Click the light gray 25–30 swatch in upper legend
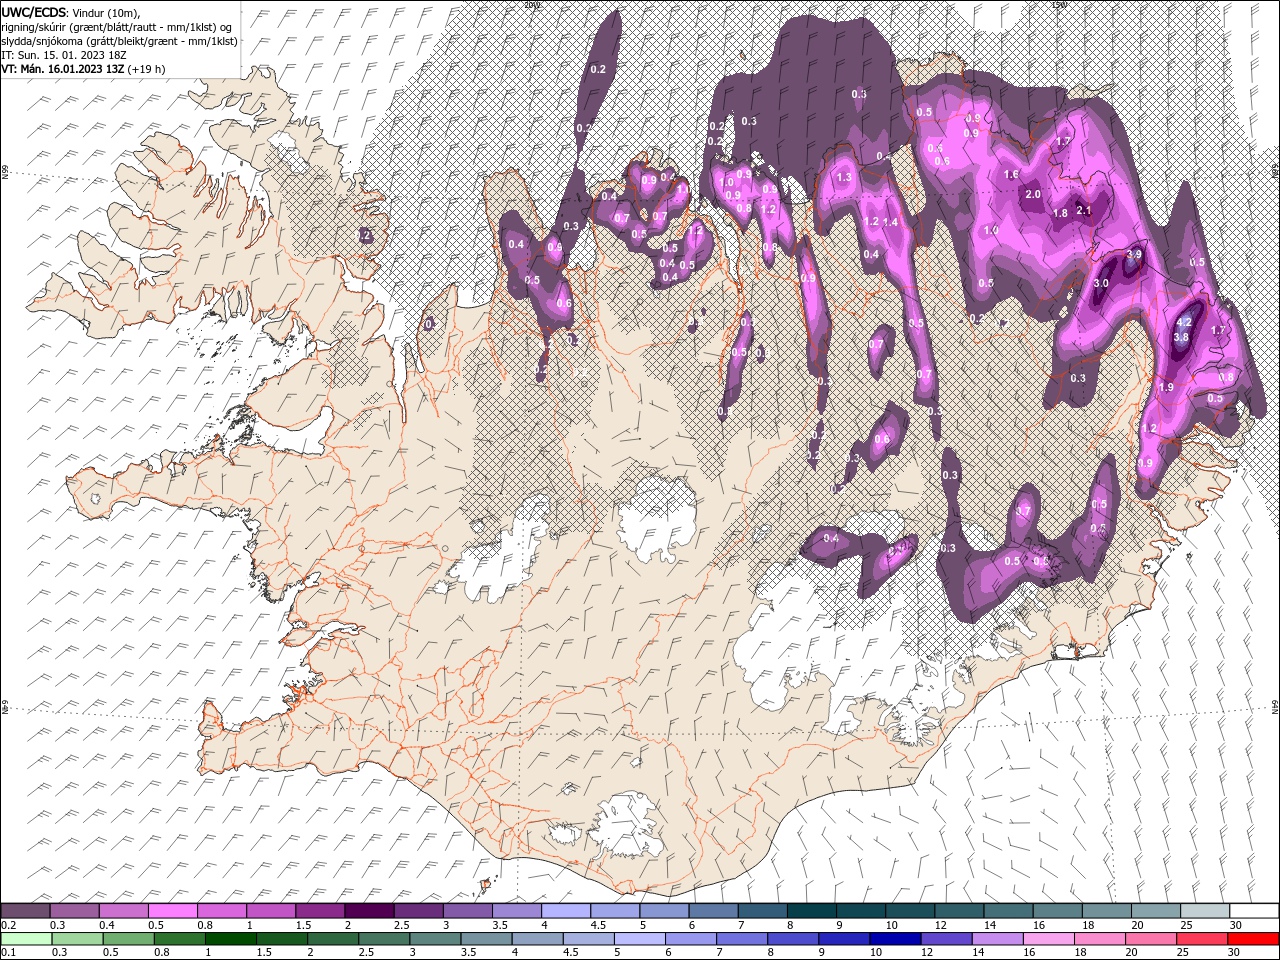The height and width of the screenshot is (960, 1280). pyautogui.click(x=1203, y=910)
